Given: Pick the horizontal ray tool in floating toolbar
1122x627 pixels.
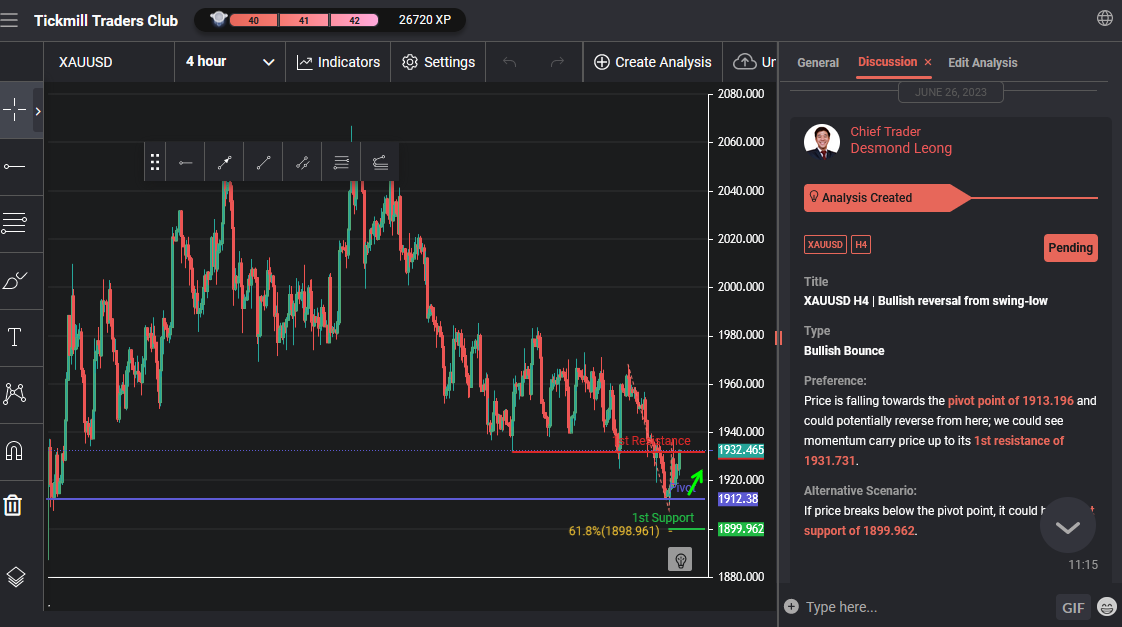Looking at the screenshot, I should click(x=185, y=162).
